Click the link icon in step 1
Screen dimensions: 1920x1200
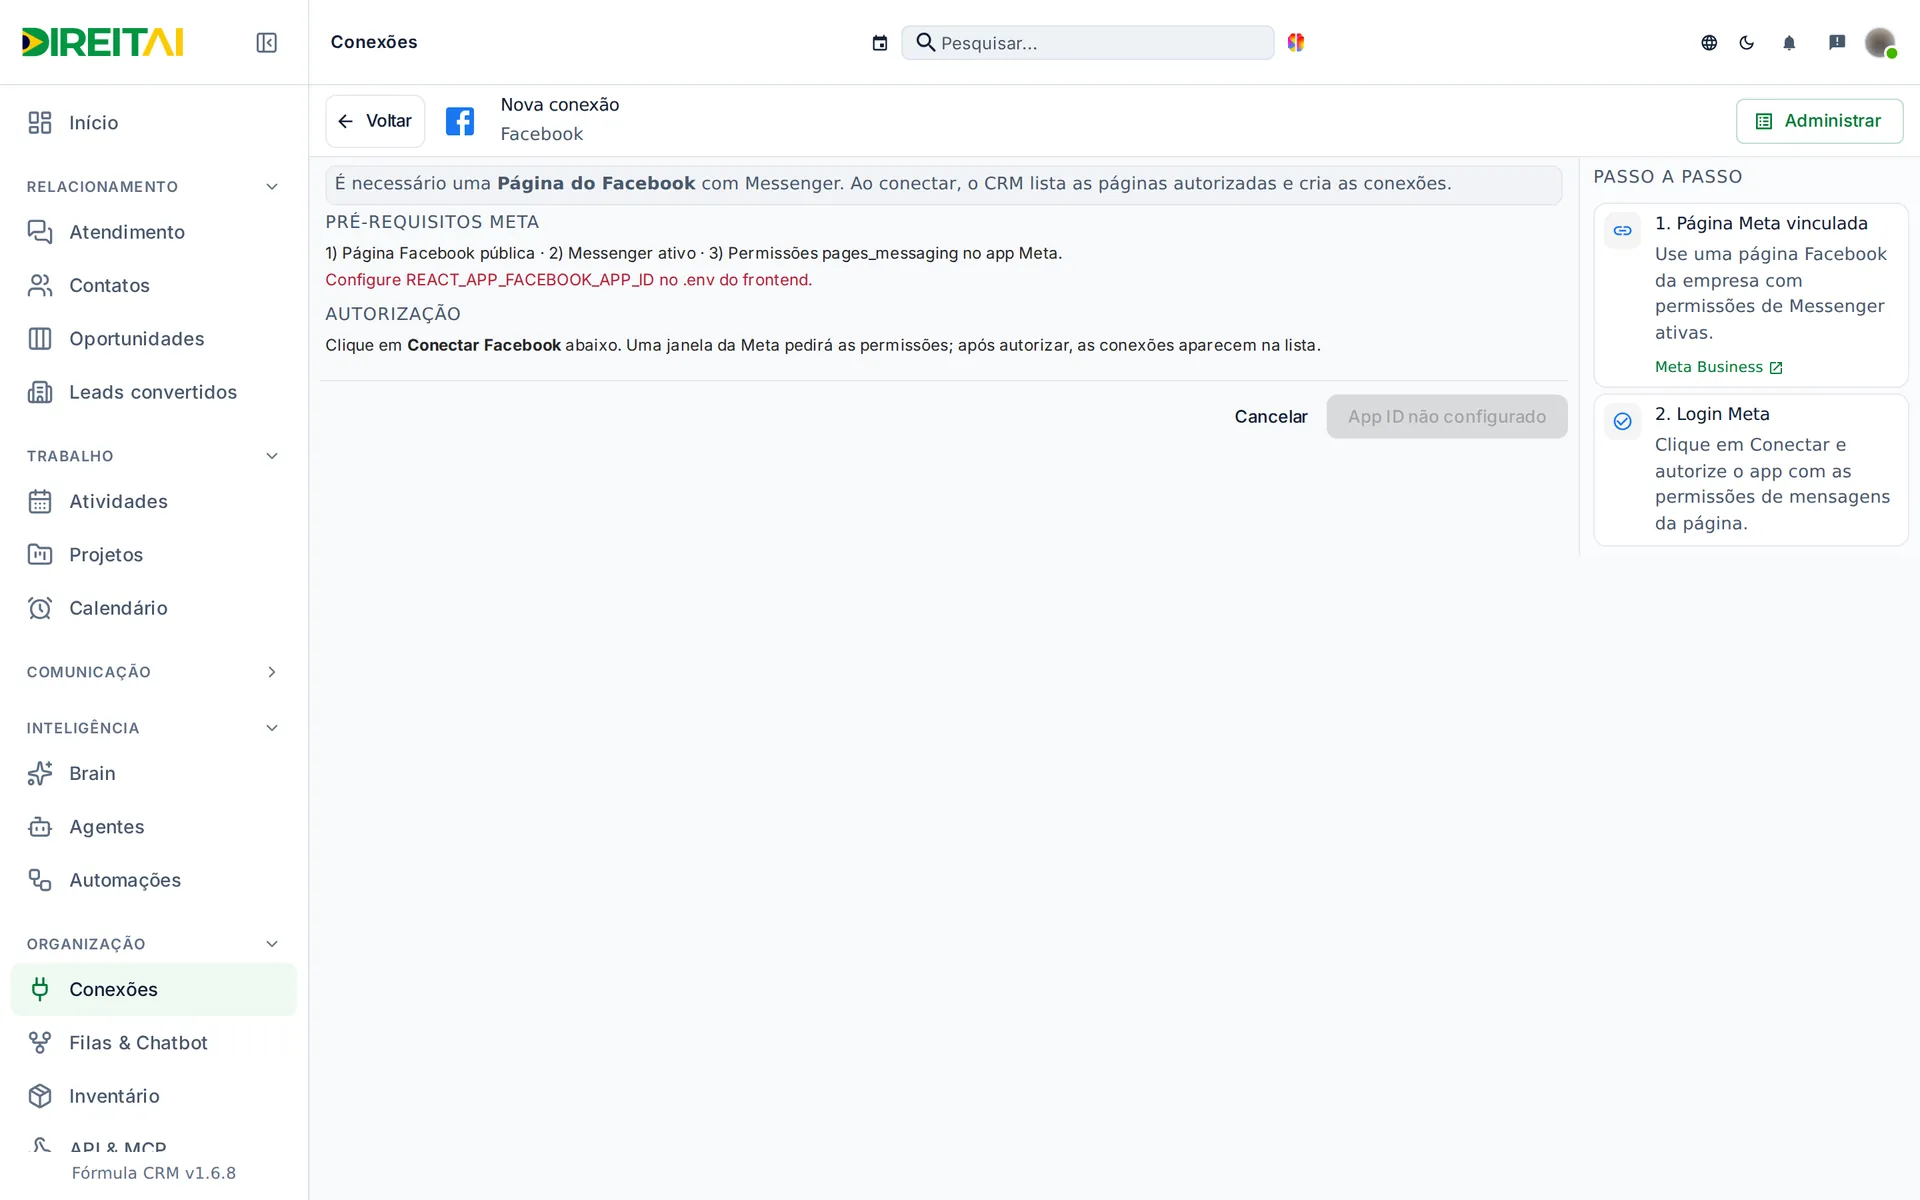pos(1622,231)
